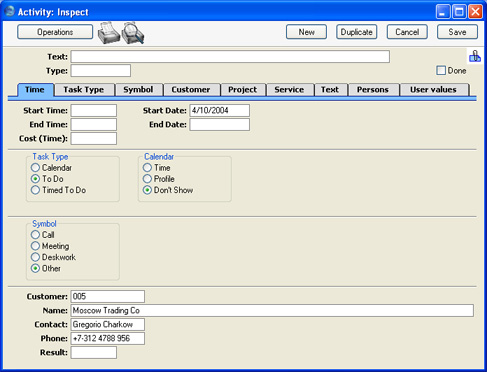Click the End Date field
The height and width of the screenshot is (372, 487).
coord(220,125)
